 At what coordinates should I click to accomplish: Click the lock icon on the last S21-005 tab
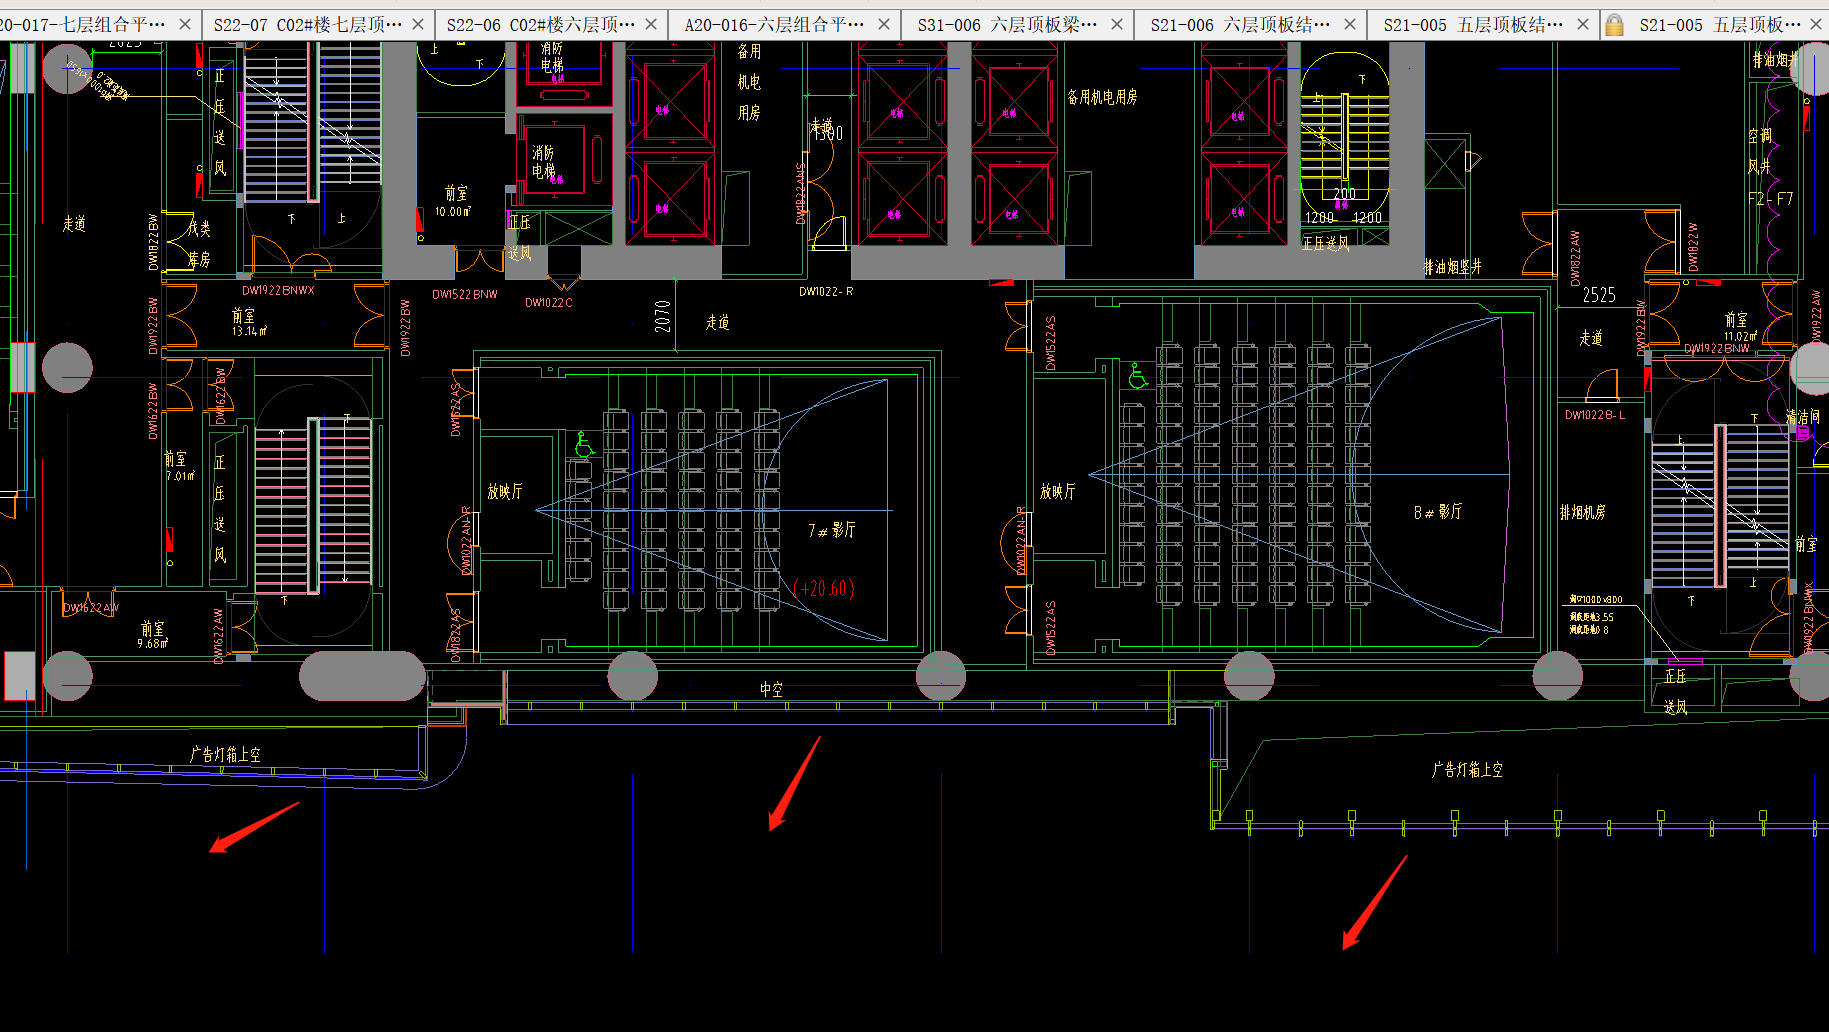tap(1614, 24)
